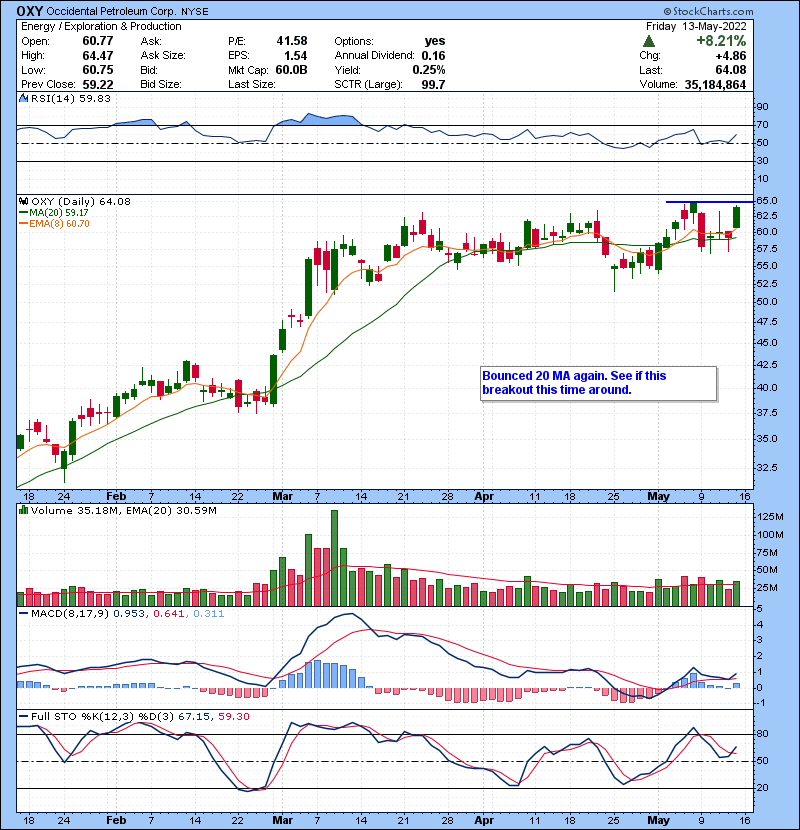Click the Chg value +4.86
Image resolution: width=800 pixels, height=830 pixels.
731,55
